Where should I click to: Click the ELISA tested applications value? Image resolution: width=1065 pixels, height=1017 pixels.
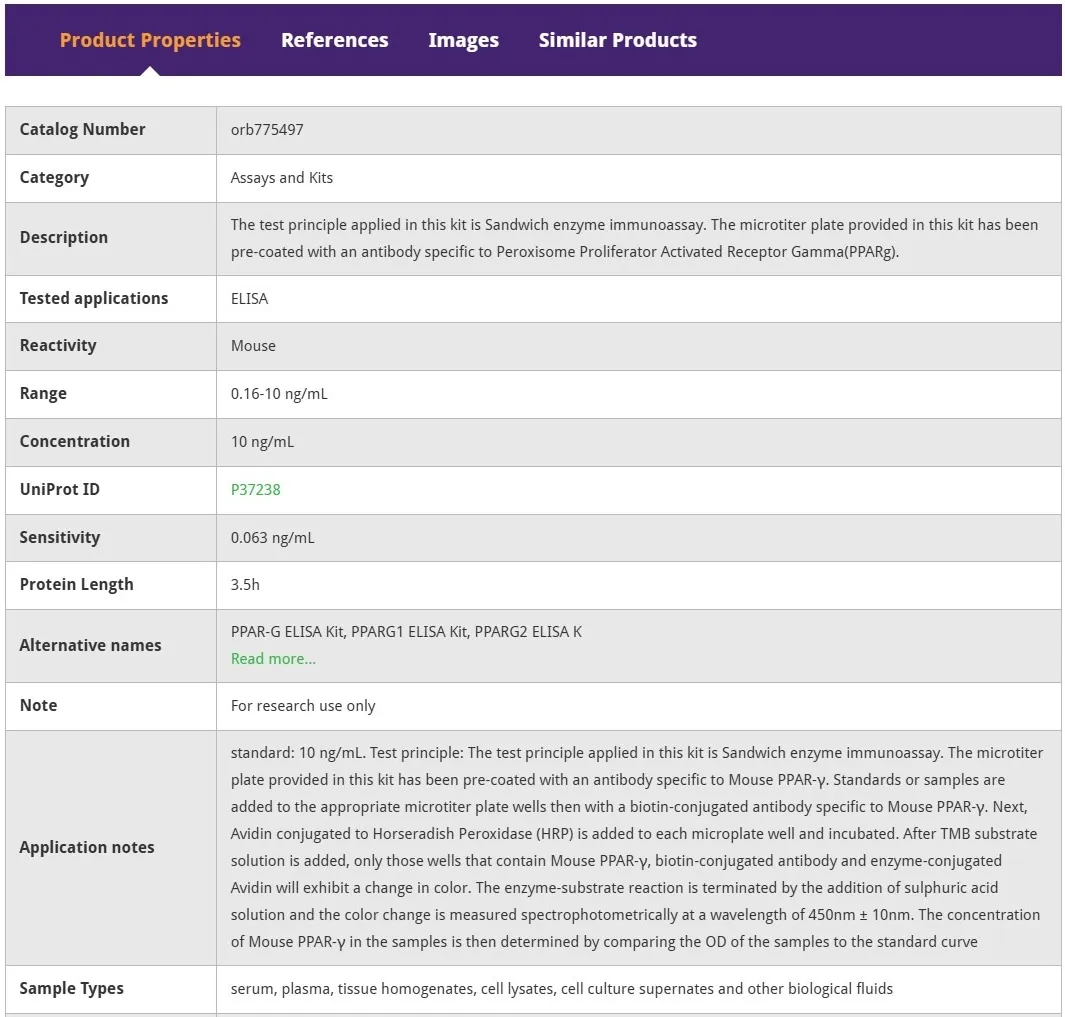pyautogui.click(x=249, y=299)
